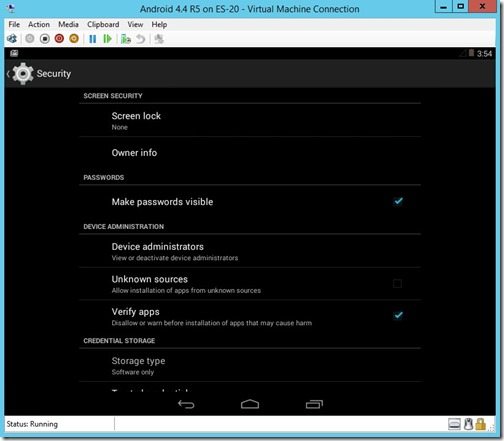Pause the virtual machine
The image size is (504, 441).
(x=93, y=39)
